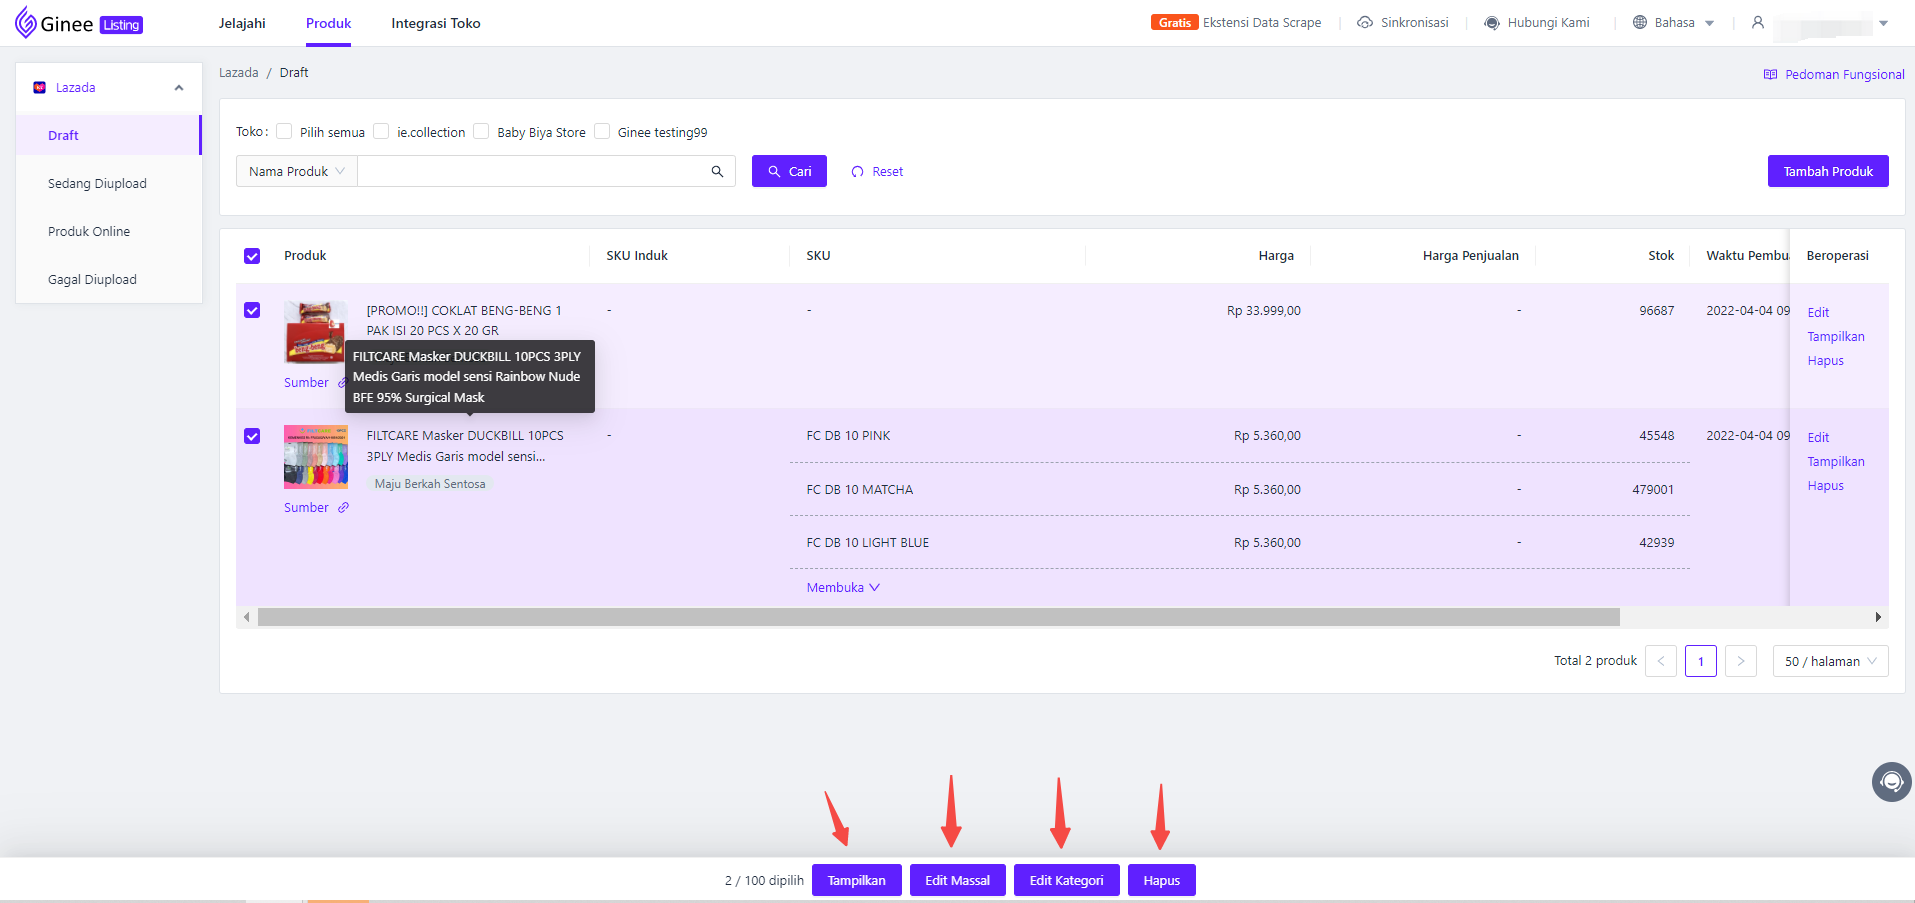Click the bulk Tampilkan button in bottom bar
The height and width of the screenshot is (903, 1915).
pos(856,880)
